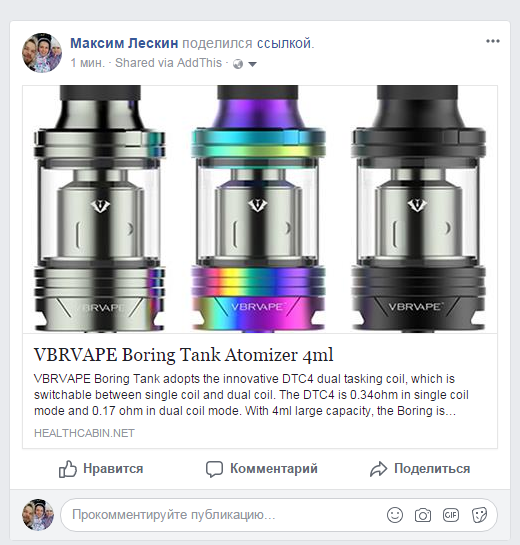Viewport: 520px width, 545px height.
Task: Click the thumbs-up Нравится icon
Action: click(x=67, y=469)
